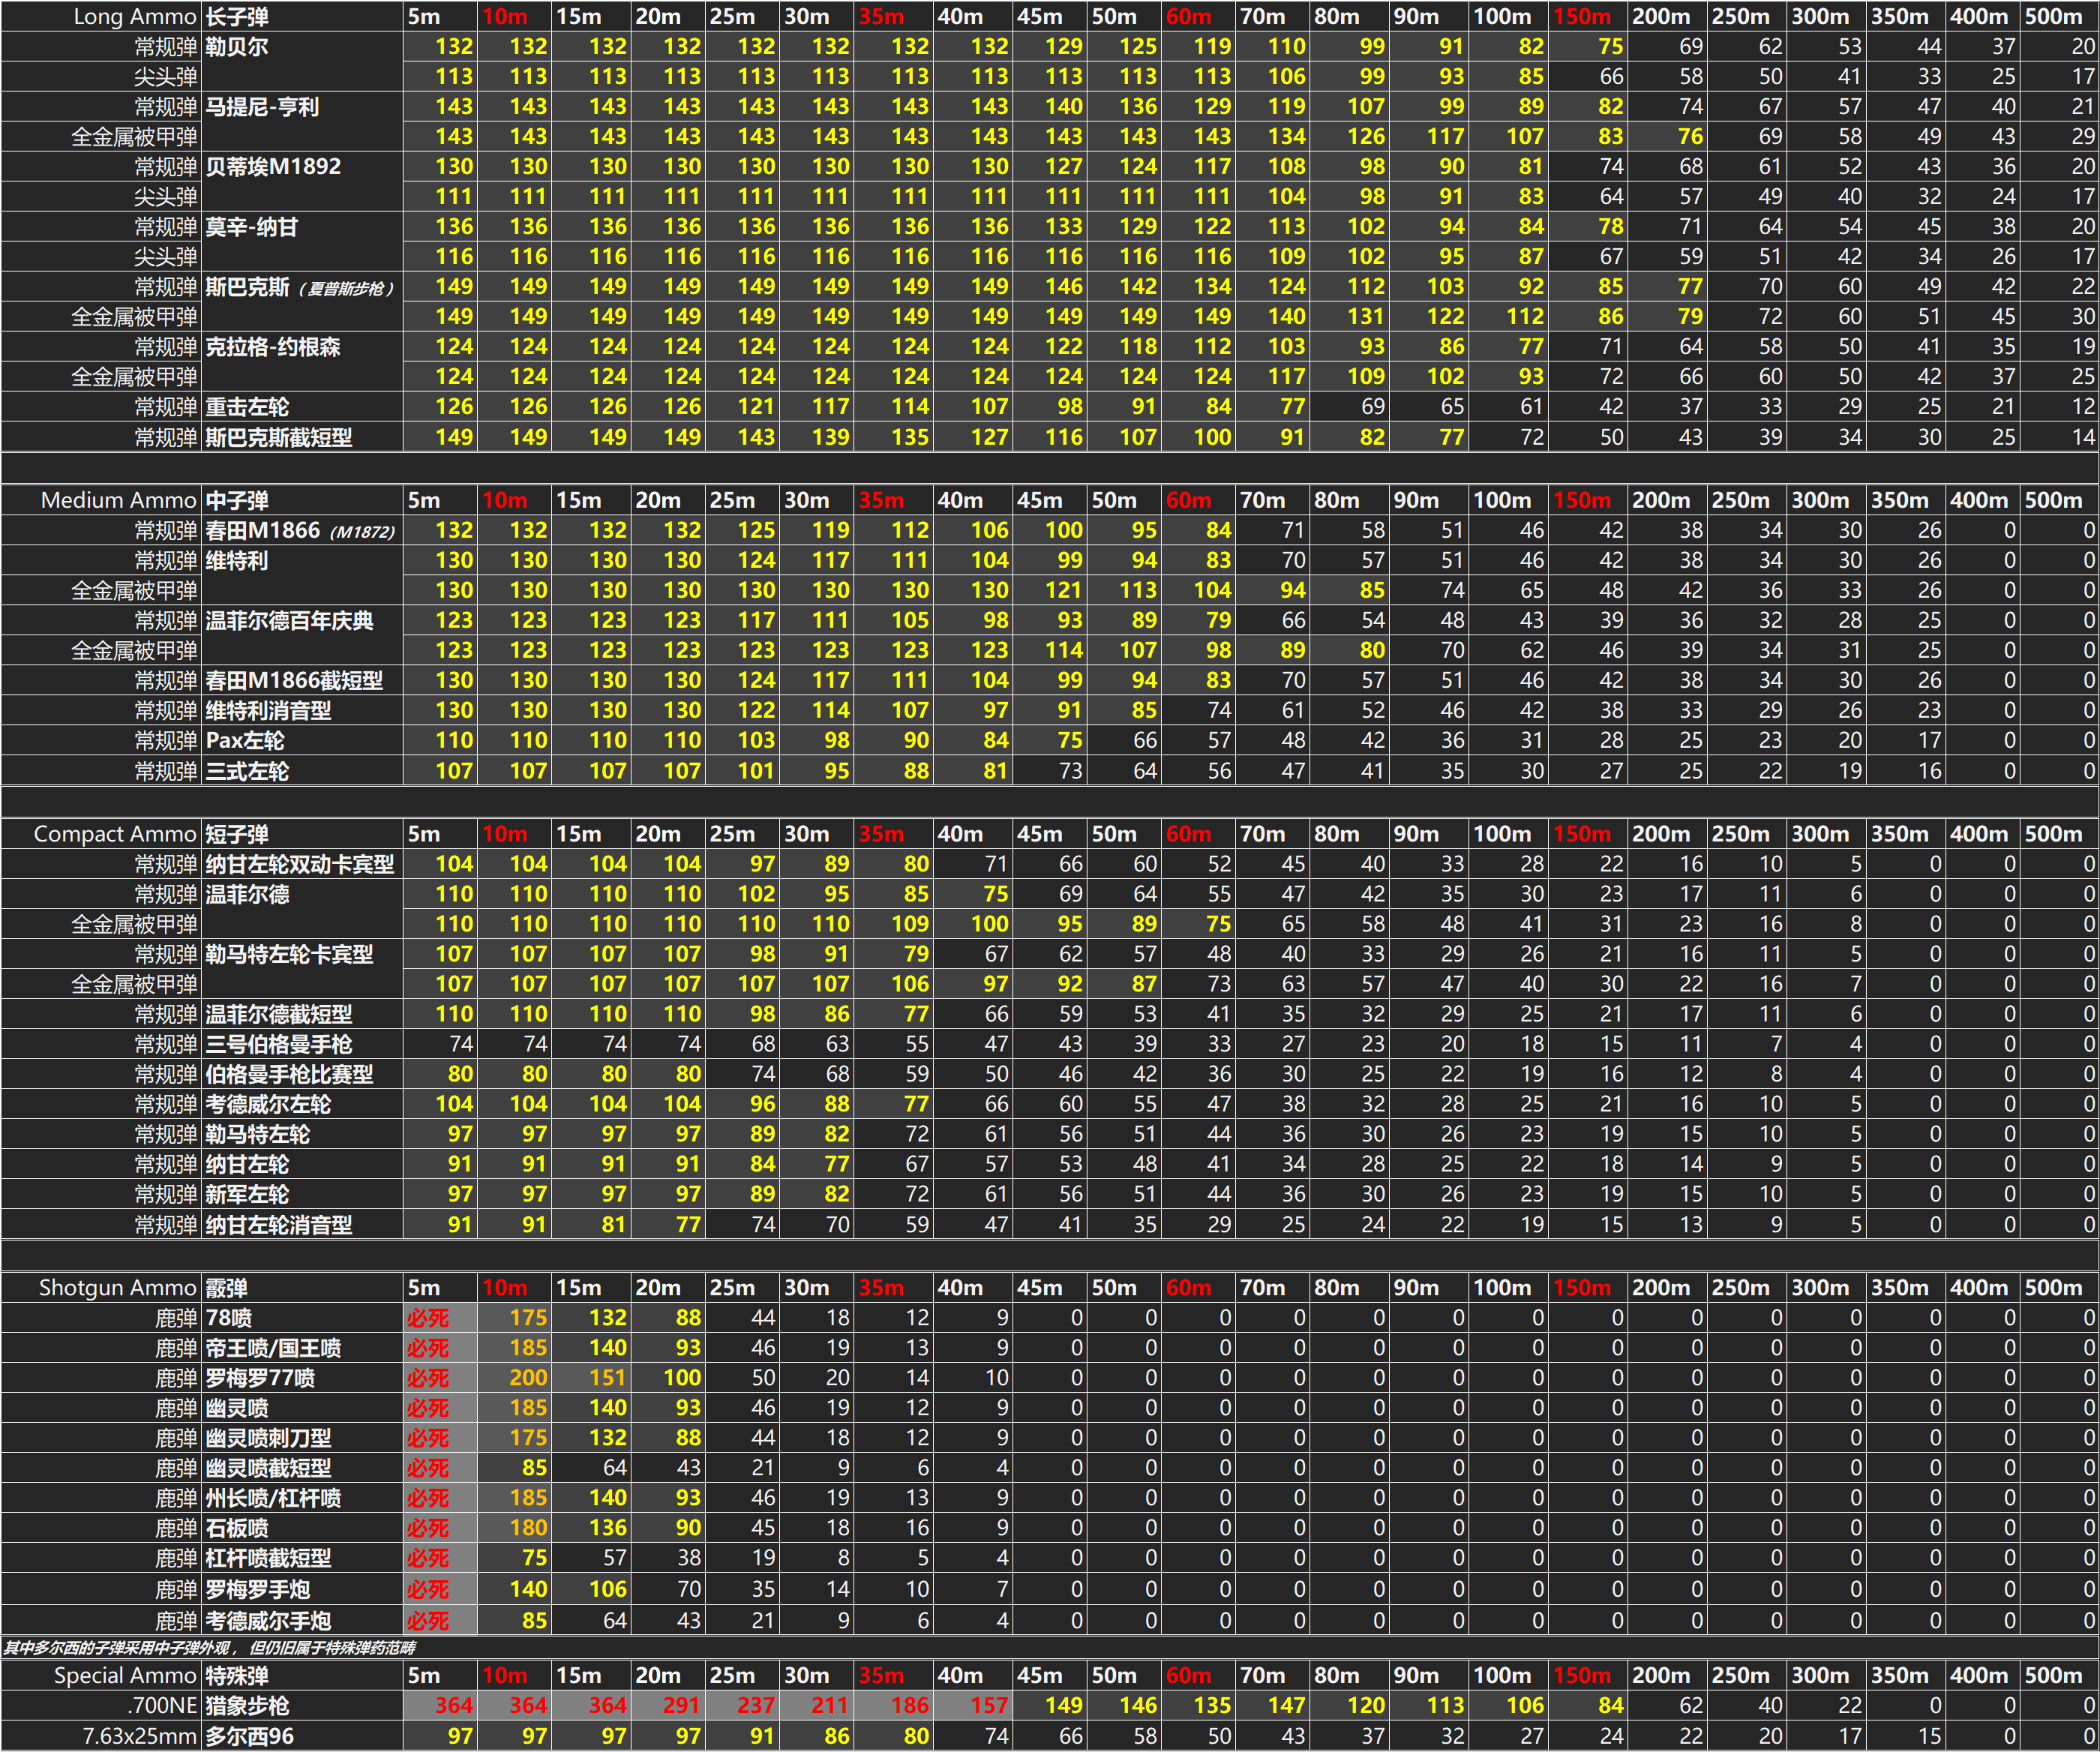Select the 霰弹 header cell

click(302, 1288)
